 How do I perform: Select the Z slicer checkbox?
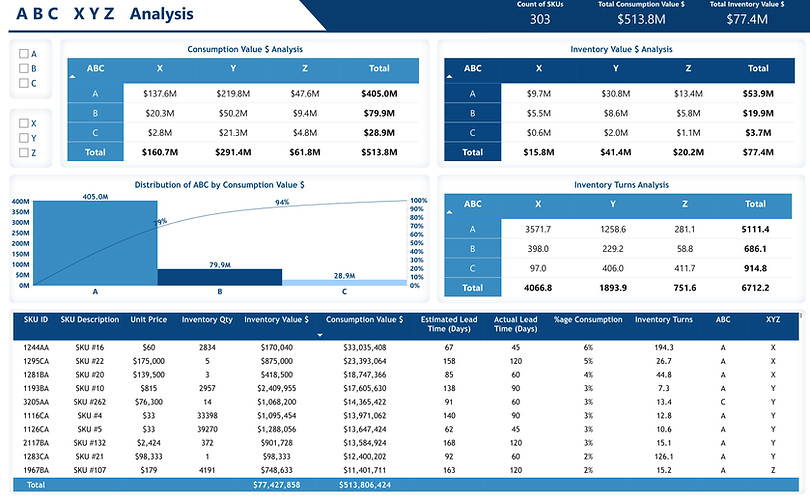[x=23, y=152]
